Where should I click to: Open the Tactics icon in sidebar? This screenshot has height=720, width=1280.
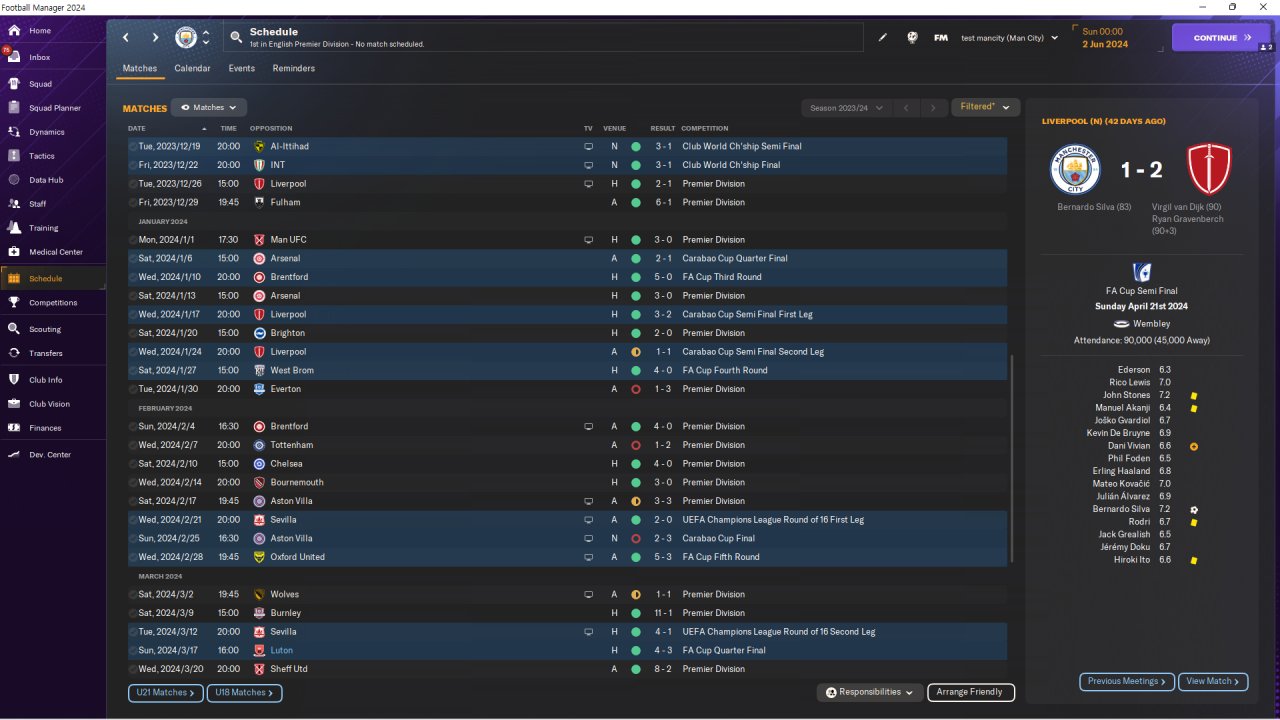(x=14, y=156)
